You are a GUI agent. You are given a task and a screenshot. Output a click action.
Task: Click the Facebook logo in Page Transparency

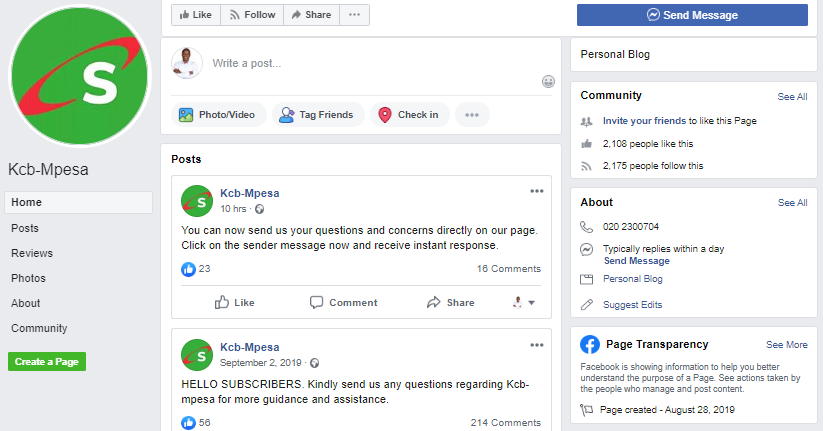(x=590, y=345)
